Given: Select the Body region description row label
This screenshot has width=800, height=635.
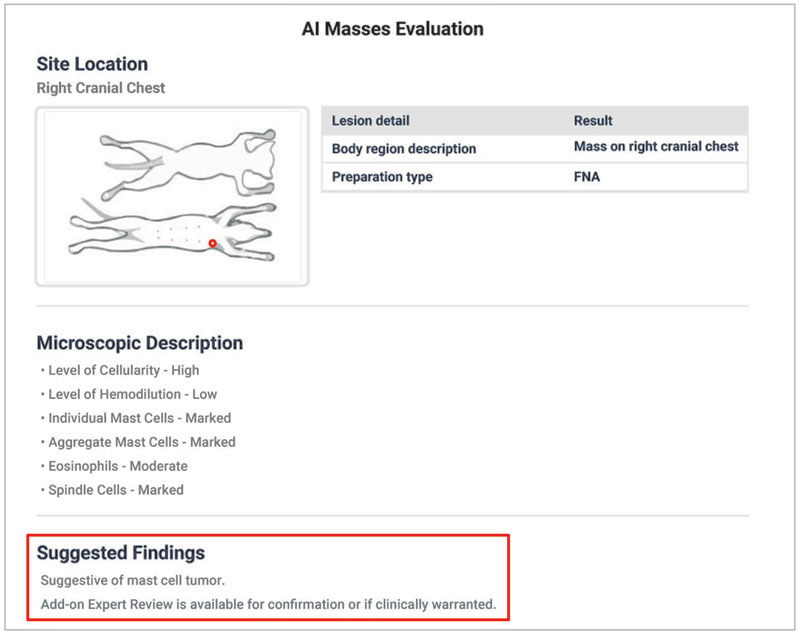Looking at the screenshot, I should 404,149.
